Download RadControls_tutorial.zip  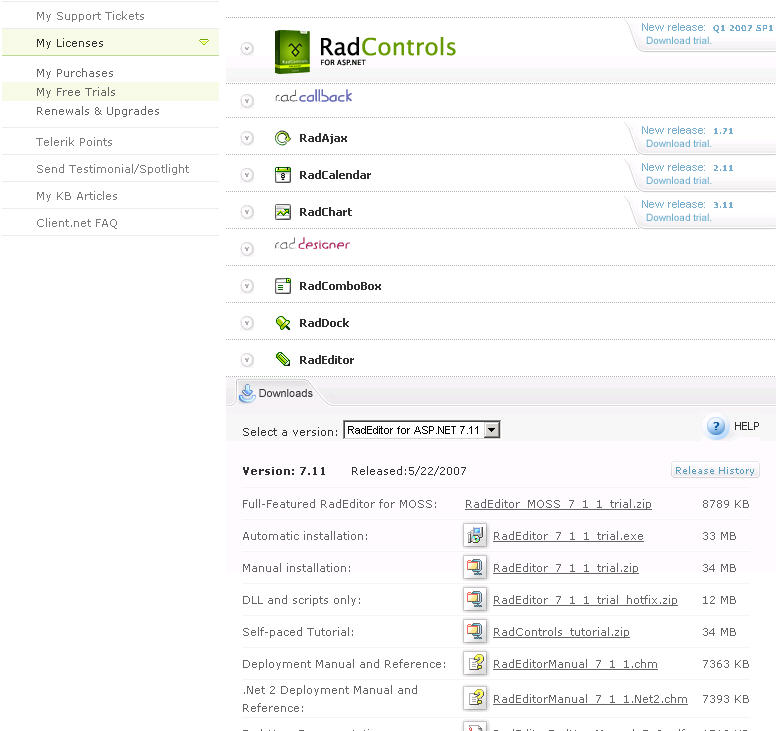pos(561,632)
